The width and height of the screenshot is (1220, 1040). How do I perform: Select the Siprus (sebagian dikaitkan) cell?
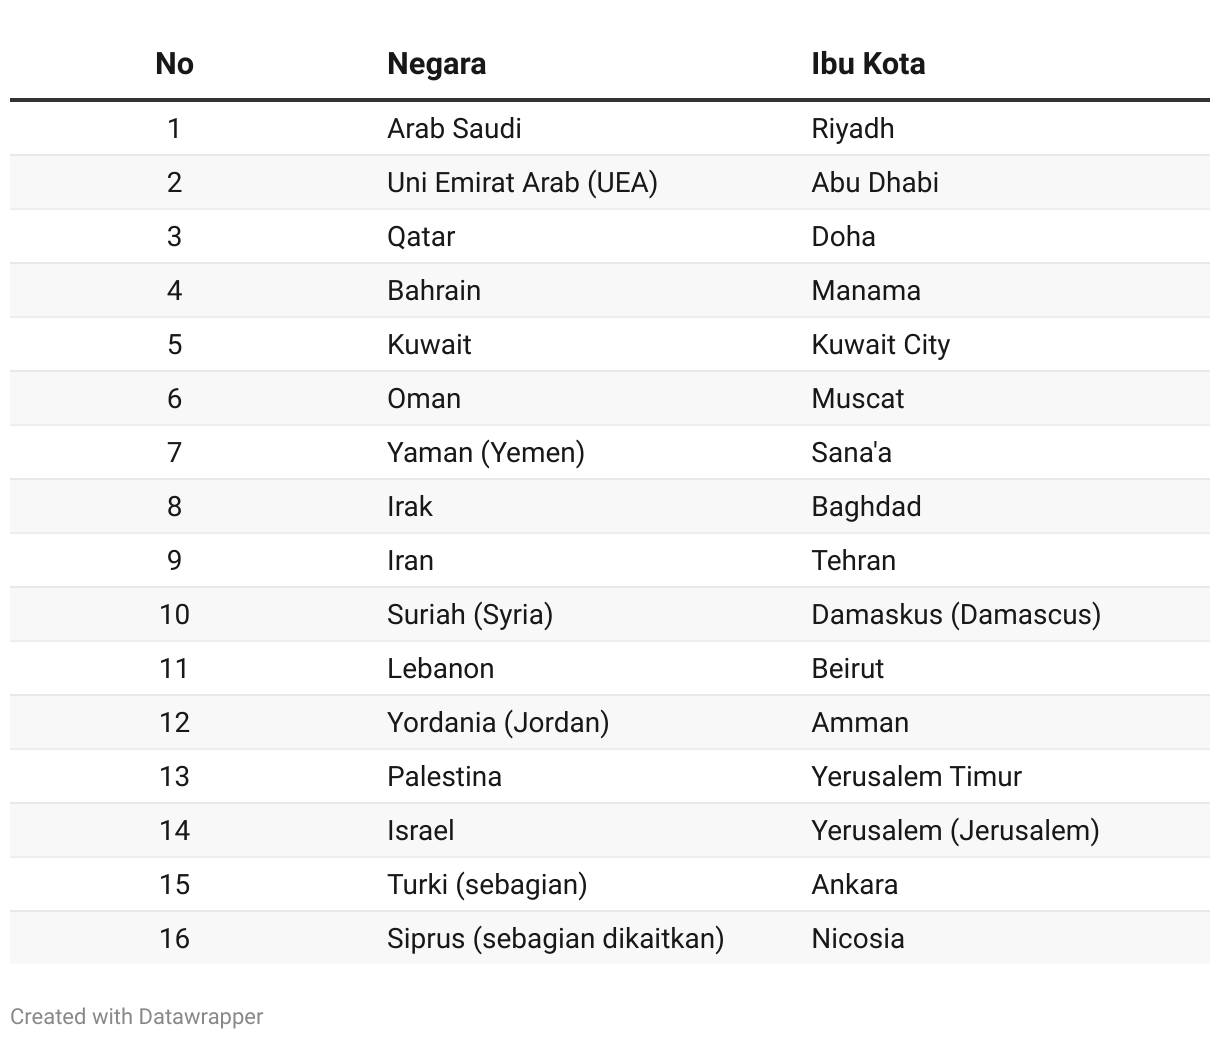tap(556, 939)
